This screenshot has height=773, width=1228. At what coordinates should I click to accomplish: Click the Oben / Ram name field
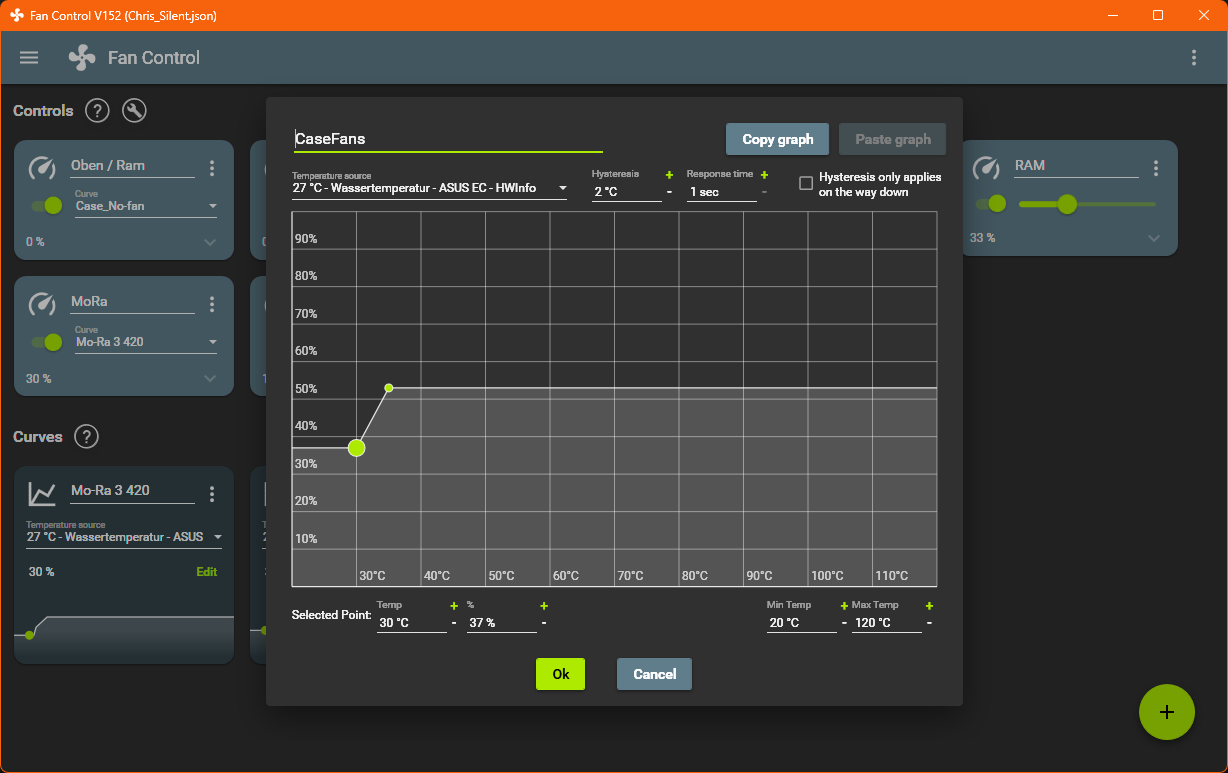pyautogui.click(x=132, y=166)
